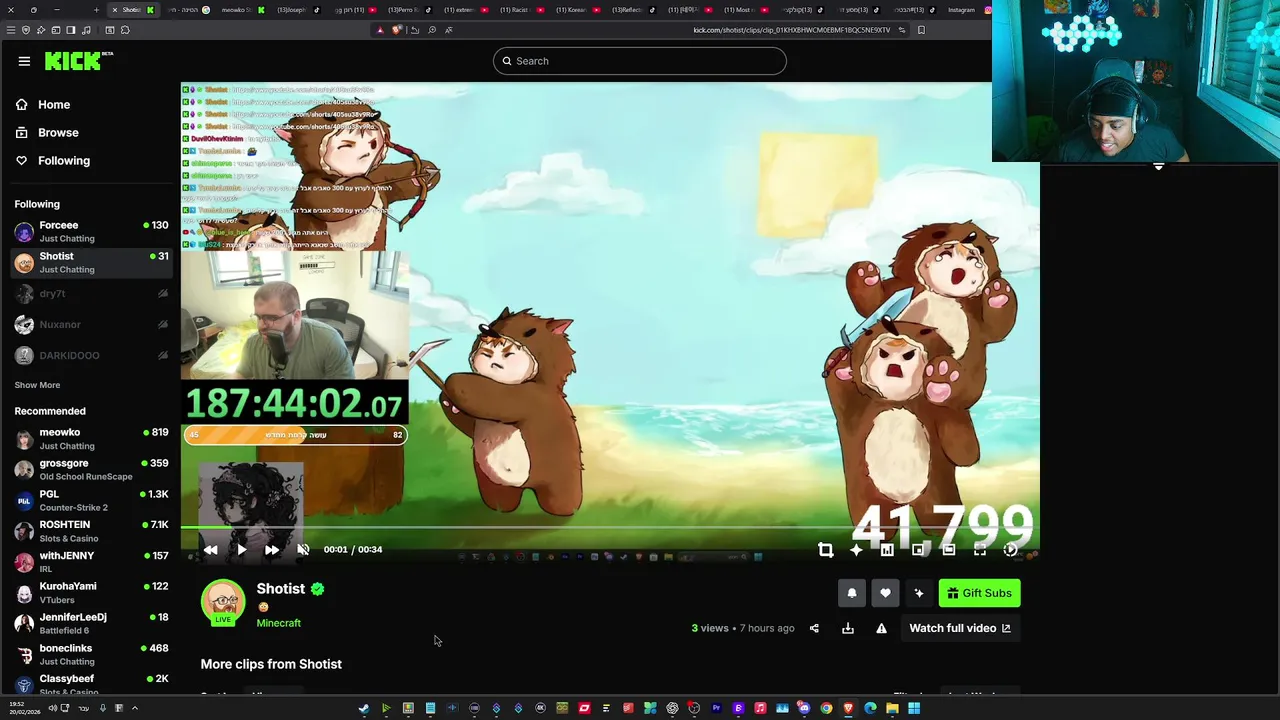Fast forward the clip
This screenshot has width=1280, height=720.
pos(272,550)
